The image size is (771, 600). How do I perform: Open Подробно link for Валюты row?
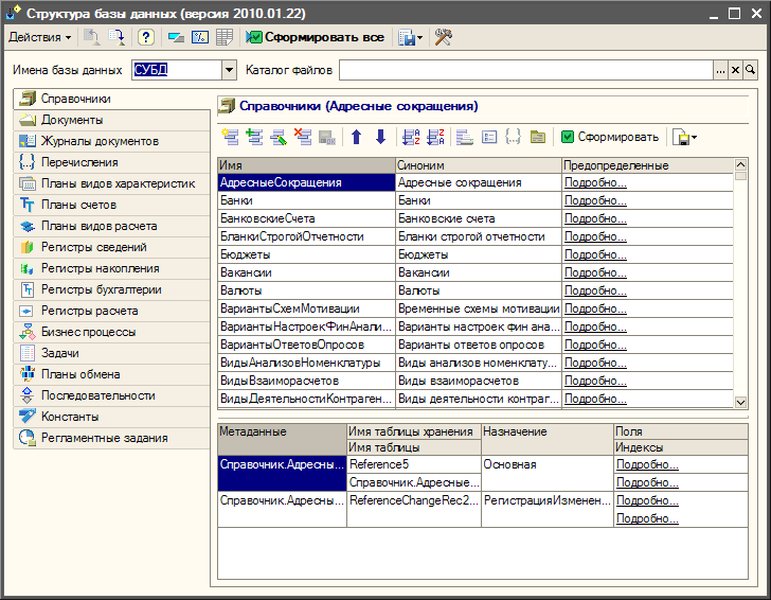coord(595,291)
